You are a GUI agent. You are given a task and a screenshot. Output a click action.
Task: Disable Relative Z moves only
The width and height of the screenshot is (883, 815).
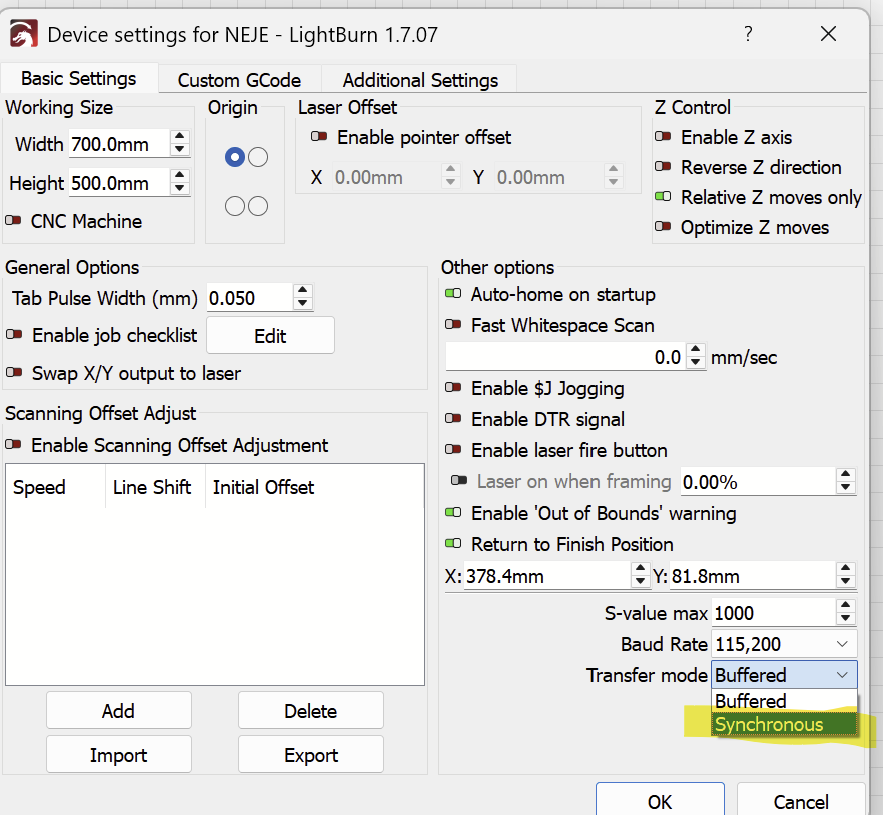[663, 197]
